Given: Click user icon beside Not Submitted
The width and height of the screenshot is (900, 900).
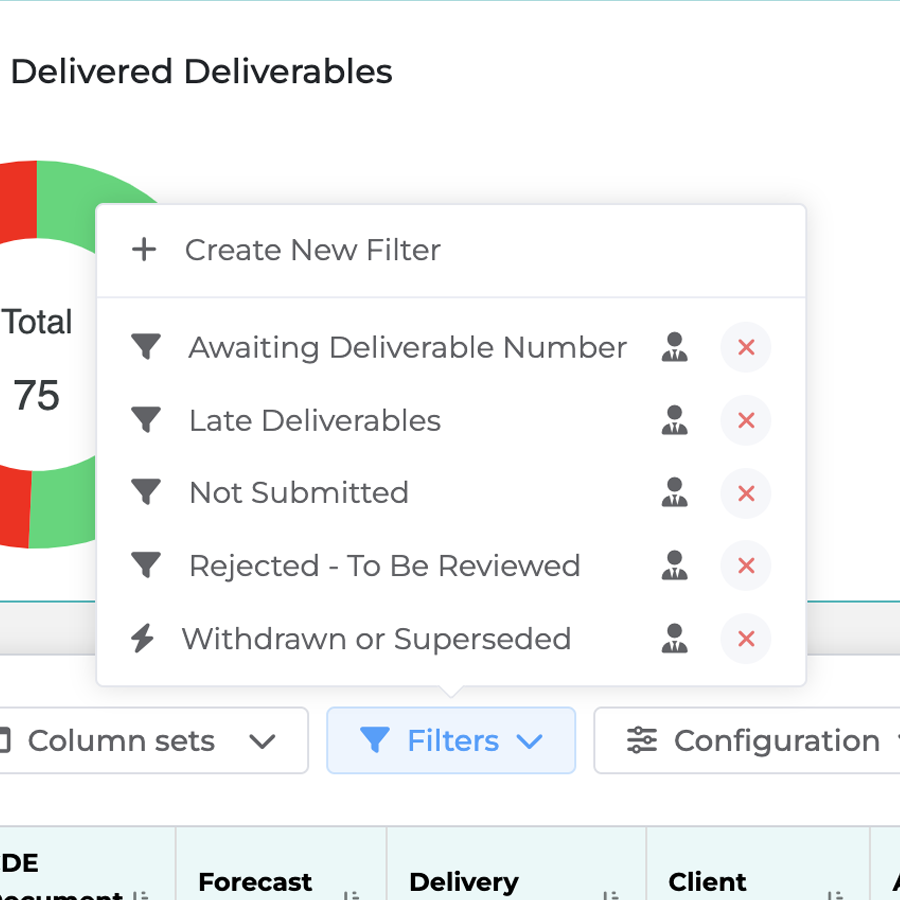Looking at the screenshot, I should coord(675,493).
